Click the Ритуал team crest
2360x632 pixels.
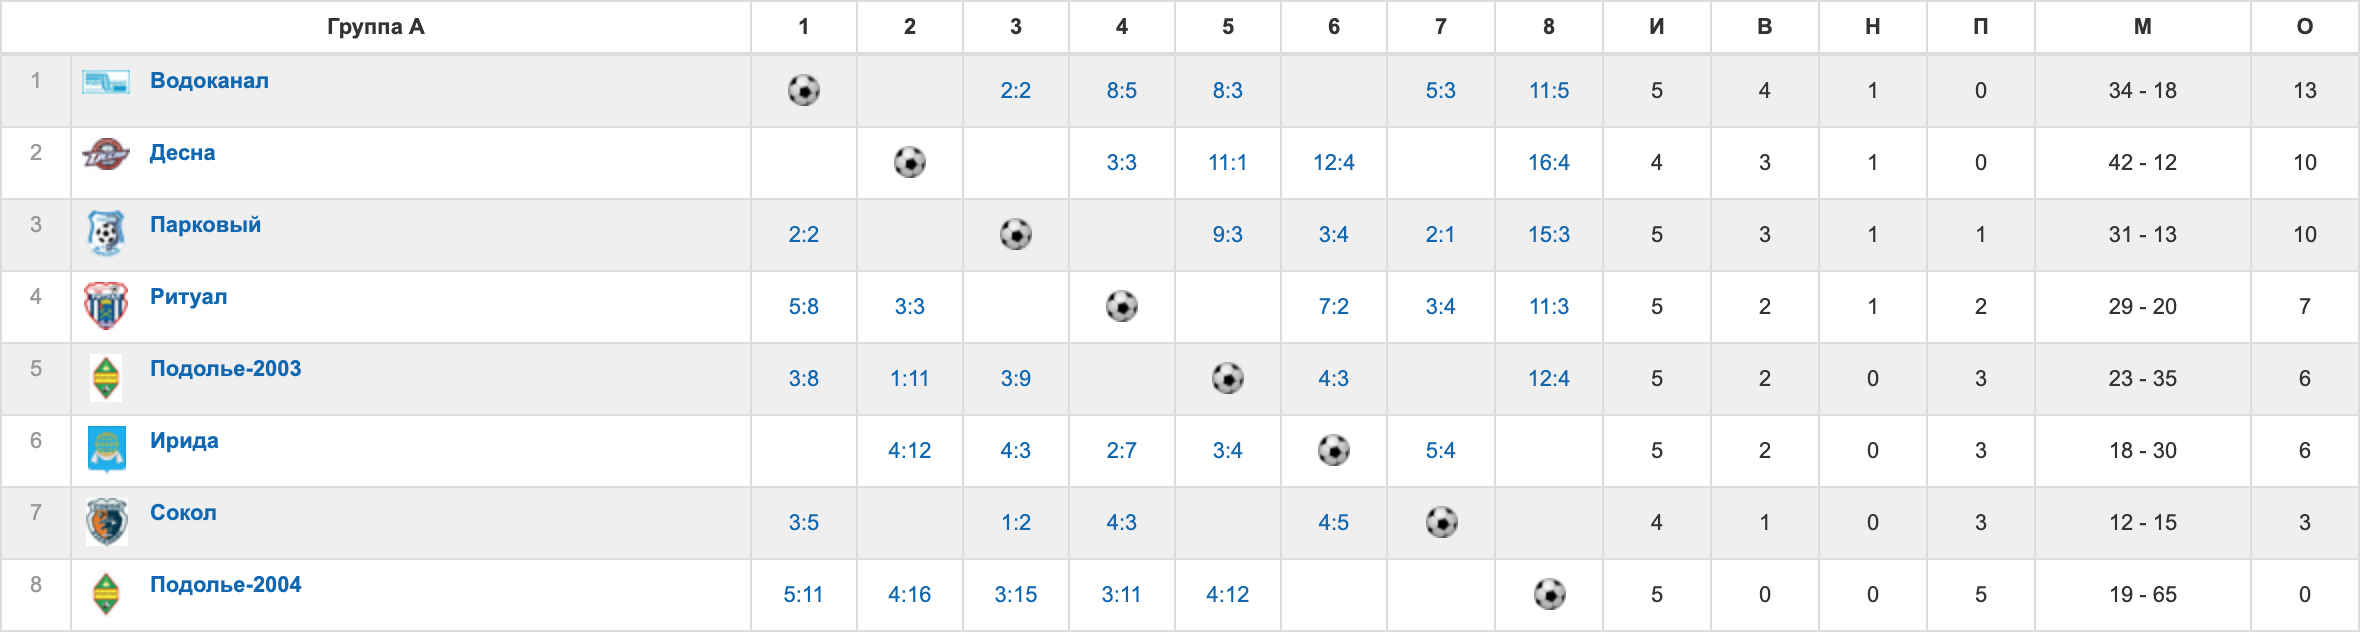106,306
